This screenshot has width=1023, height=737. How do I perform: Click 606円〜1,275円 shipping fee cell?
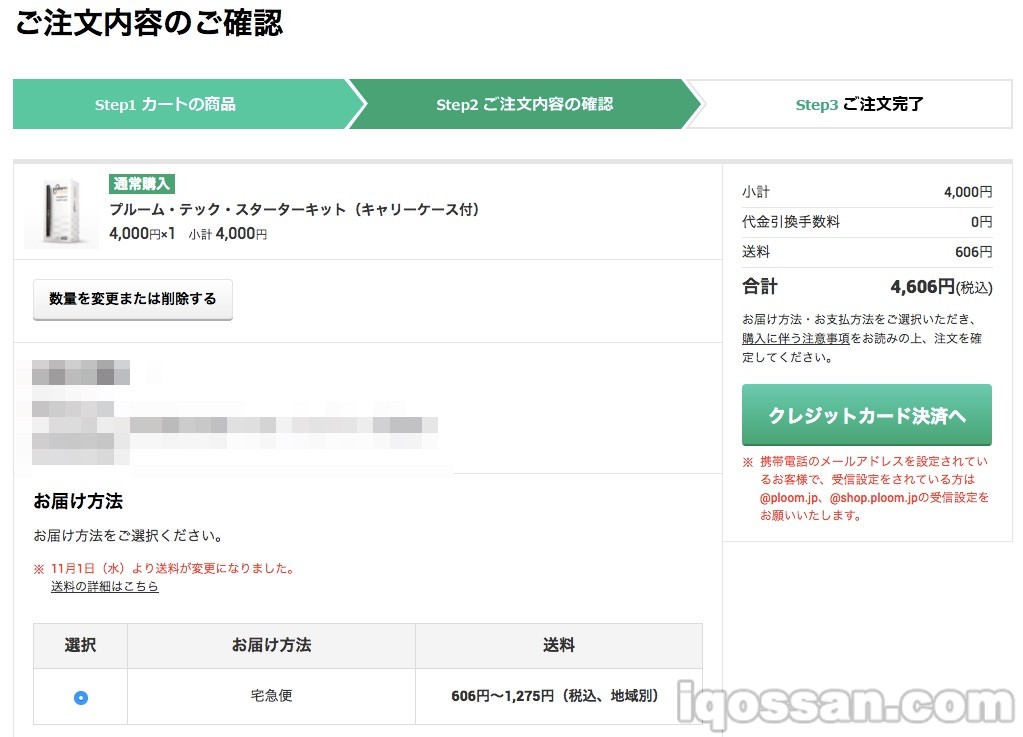558,696
